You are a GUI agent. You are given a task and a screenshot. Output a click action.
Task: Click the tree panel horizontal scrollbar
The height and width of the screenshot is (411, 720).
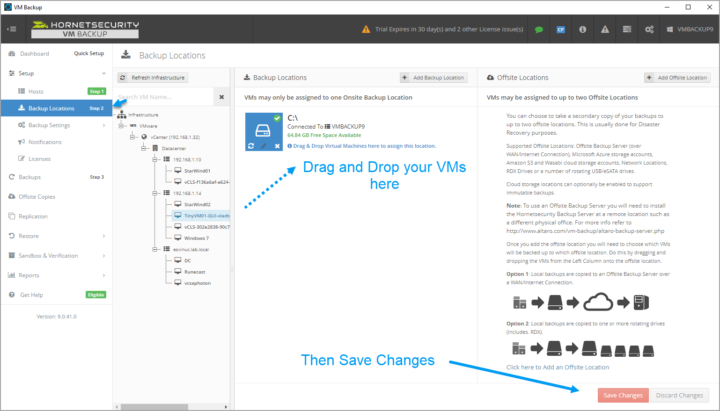(154, 407)
